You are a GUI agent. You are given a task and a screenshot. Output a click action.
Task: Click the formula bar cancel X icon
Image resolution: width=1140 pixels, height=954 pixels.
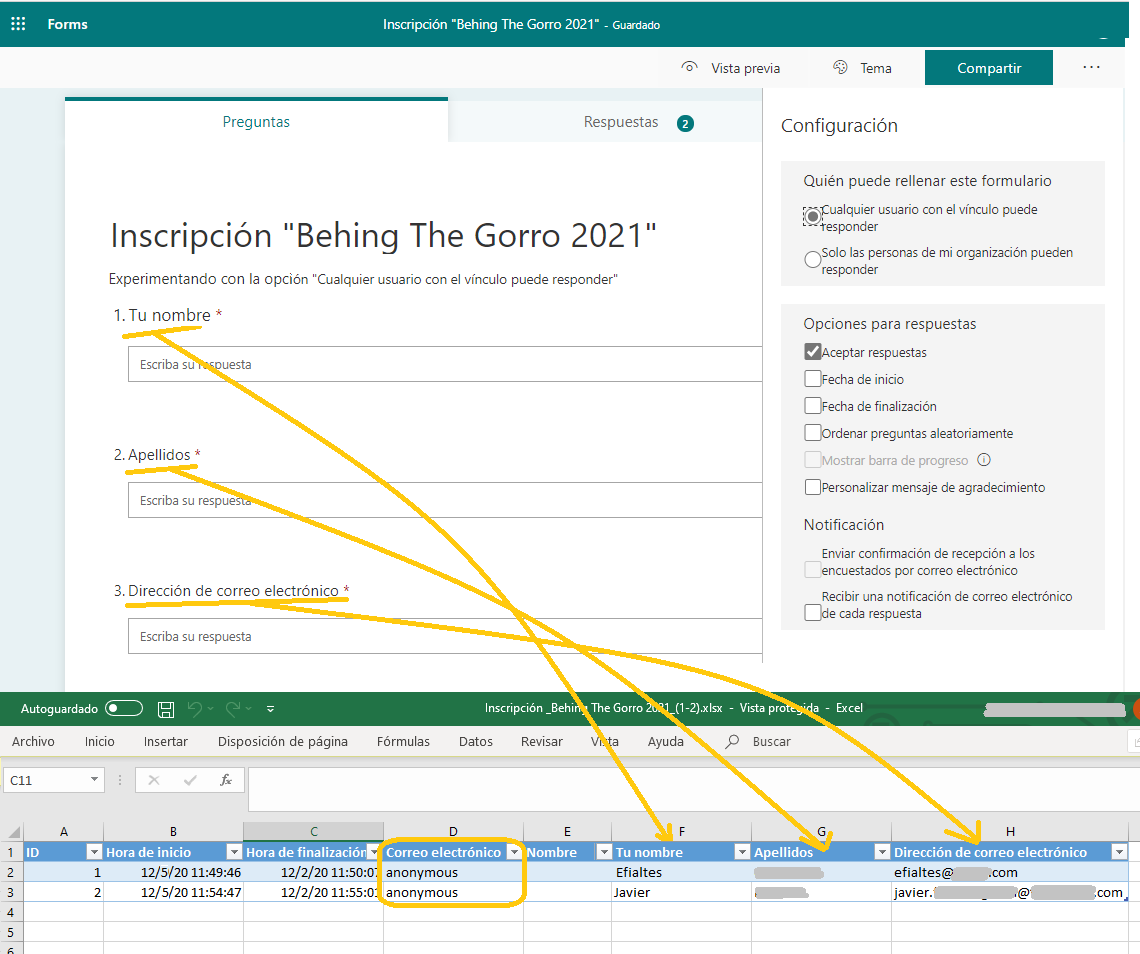(153, 780)
